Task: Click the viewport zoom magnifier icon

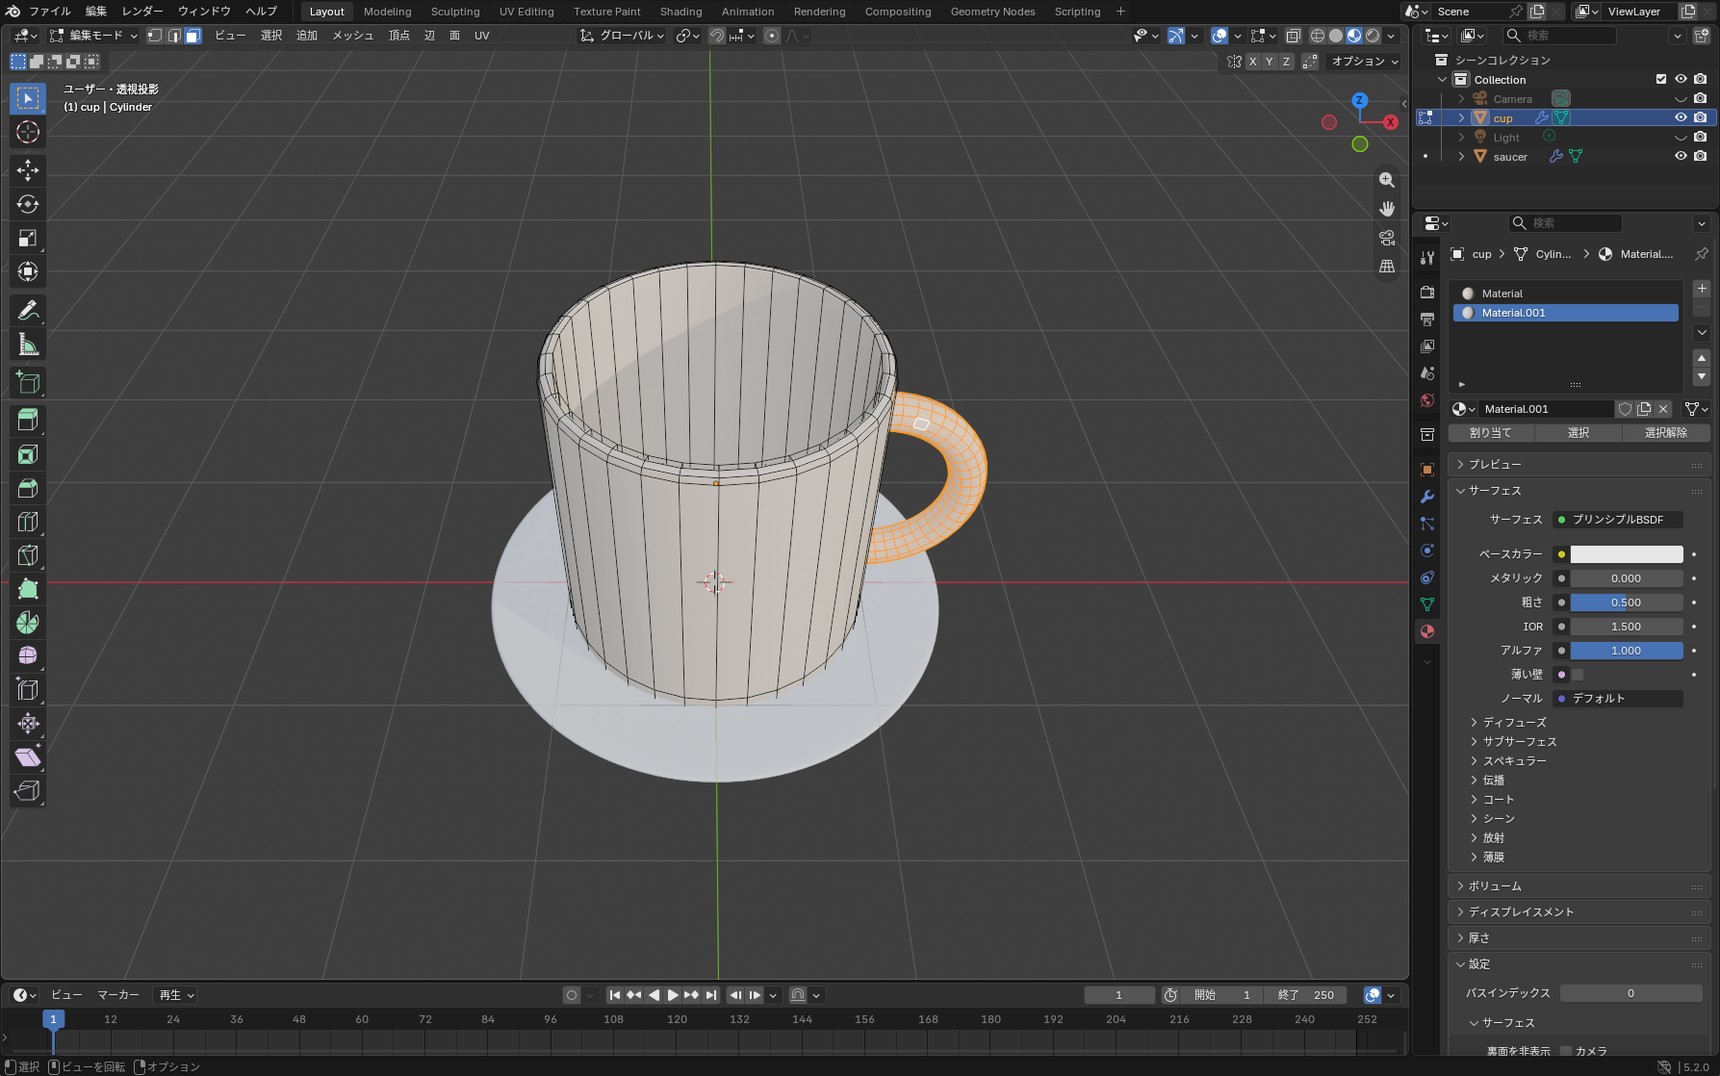Action: (1387, 180)
